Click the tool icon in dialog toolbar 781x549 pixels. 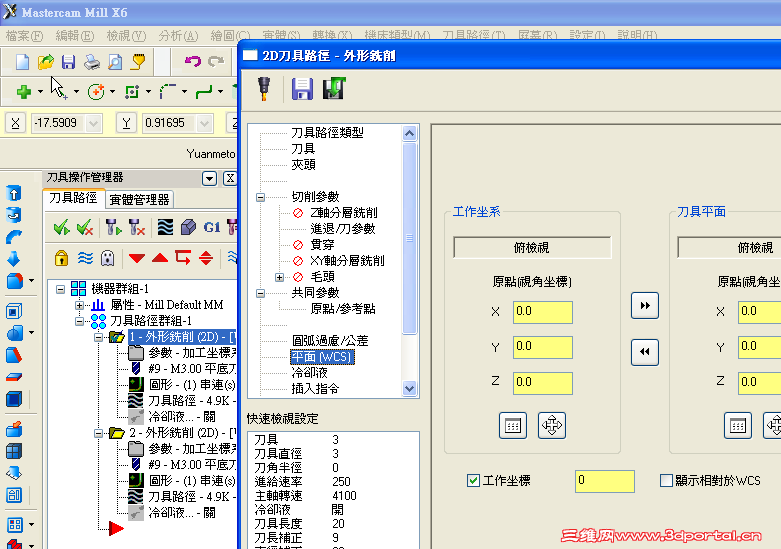click(x=264, y=89)
